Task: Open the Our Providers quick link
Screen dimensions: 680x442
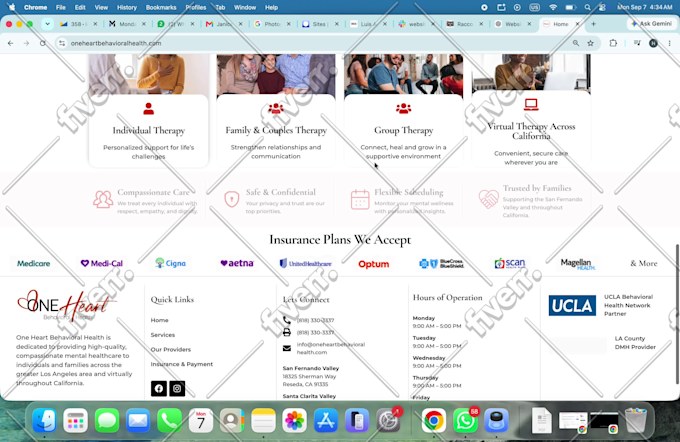Action: click(170, 349)
